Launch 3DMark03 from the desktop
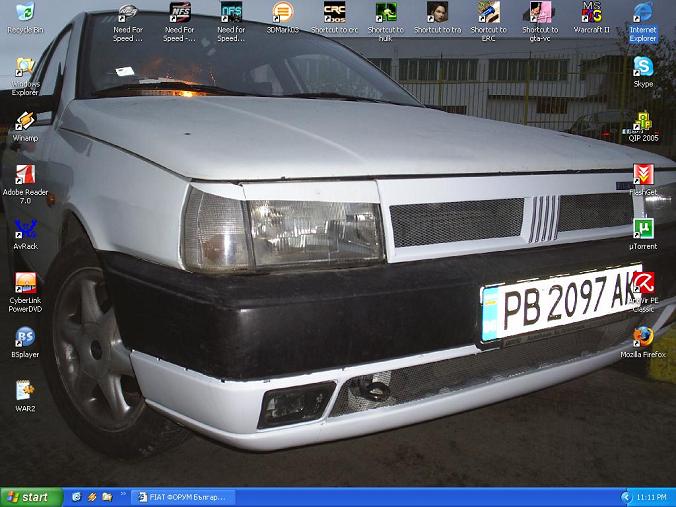676x507 pixels. pyautogui.click(x=283, y=14)
